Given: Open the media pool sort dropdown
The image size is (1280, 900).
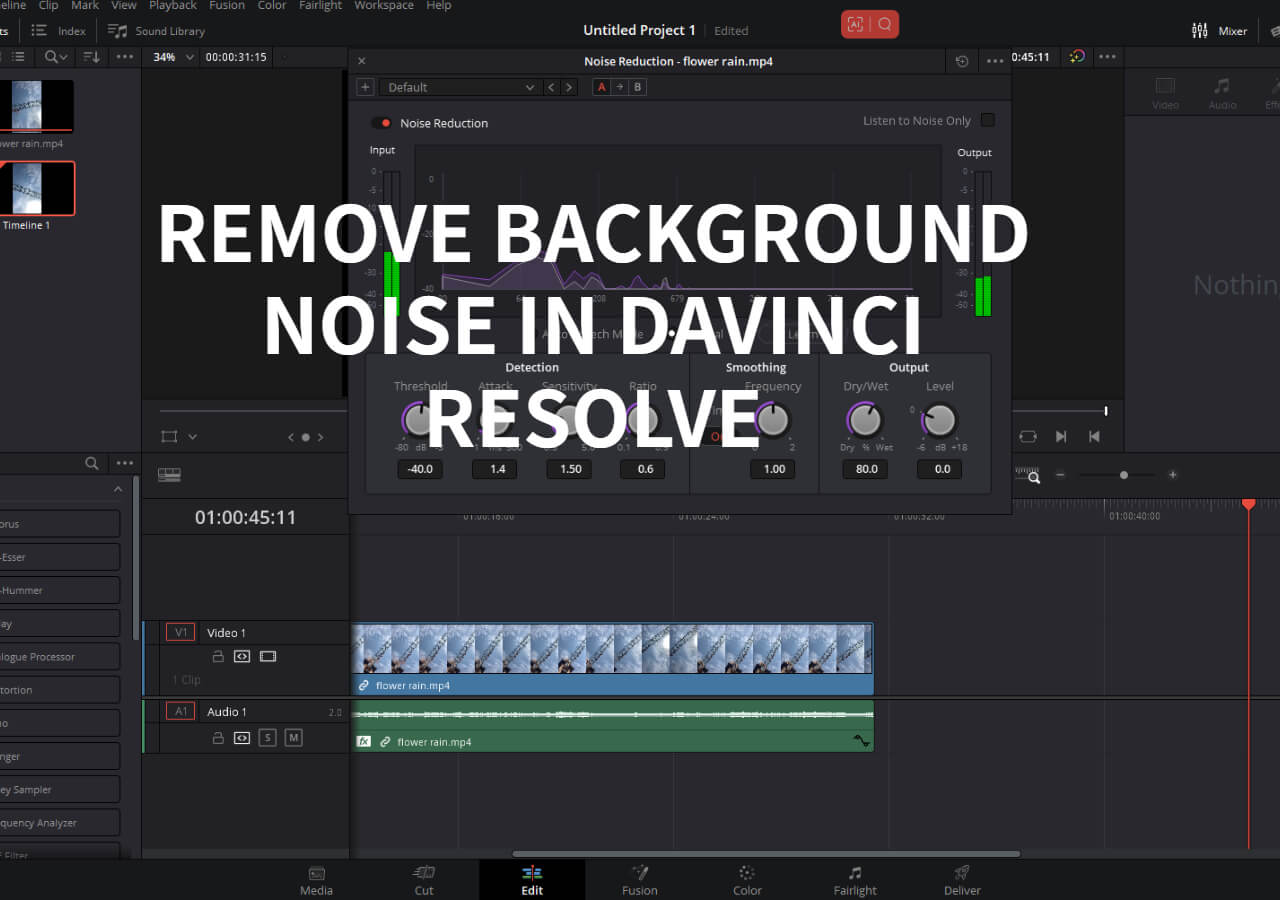Looking at the screenshot, I should [92, 57].
